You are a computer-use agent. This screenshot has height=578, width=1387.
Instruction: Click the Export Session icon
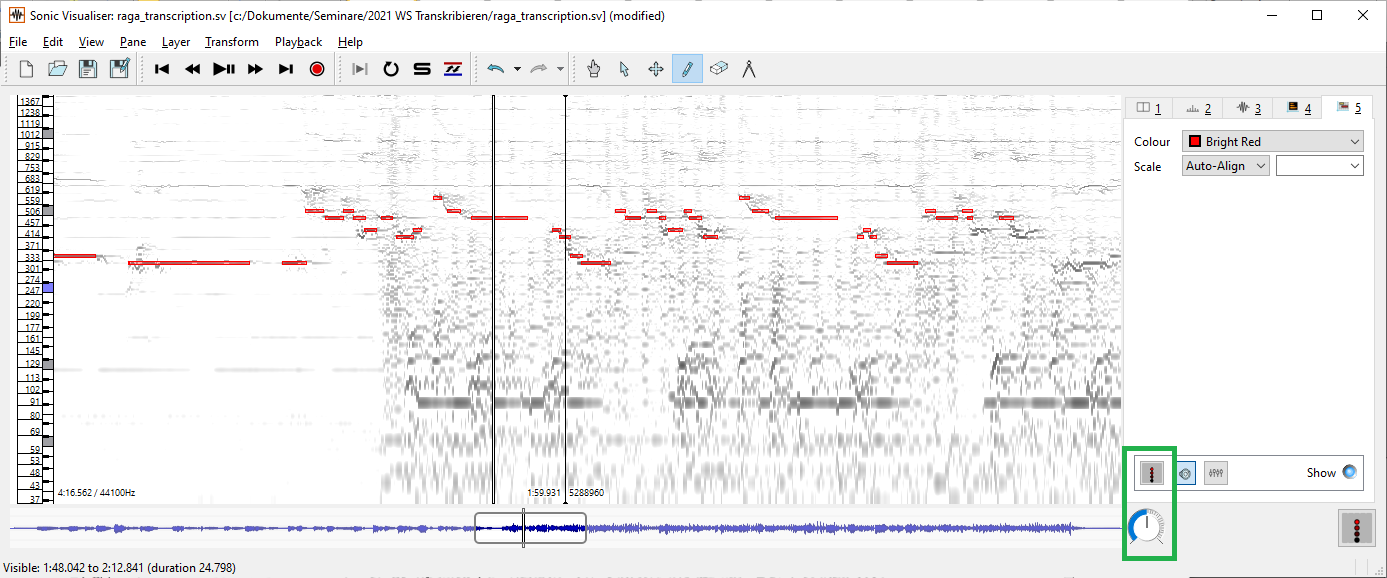tap(120, 67)
